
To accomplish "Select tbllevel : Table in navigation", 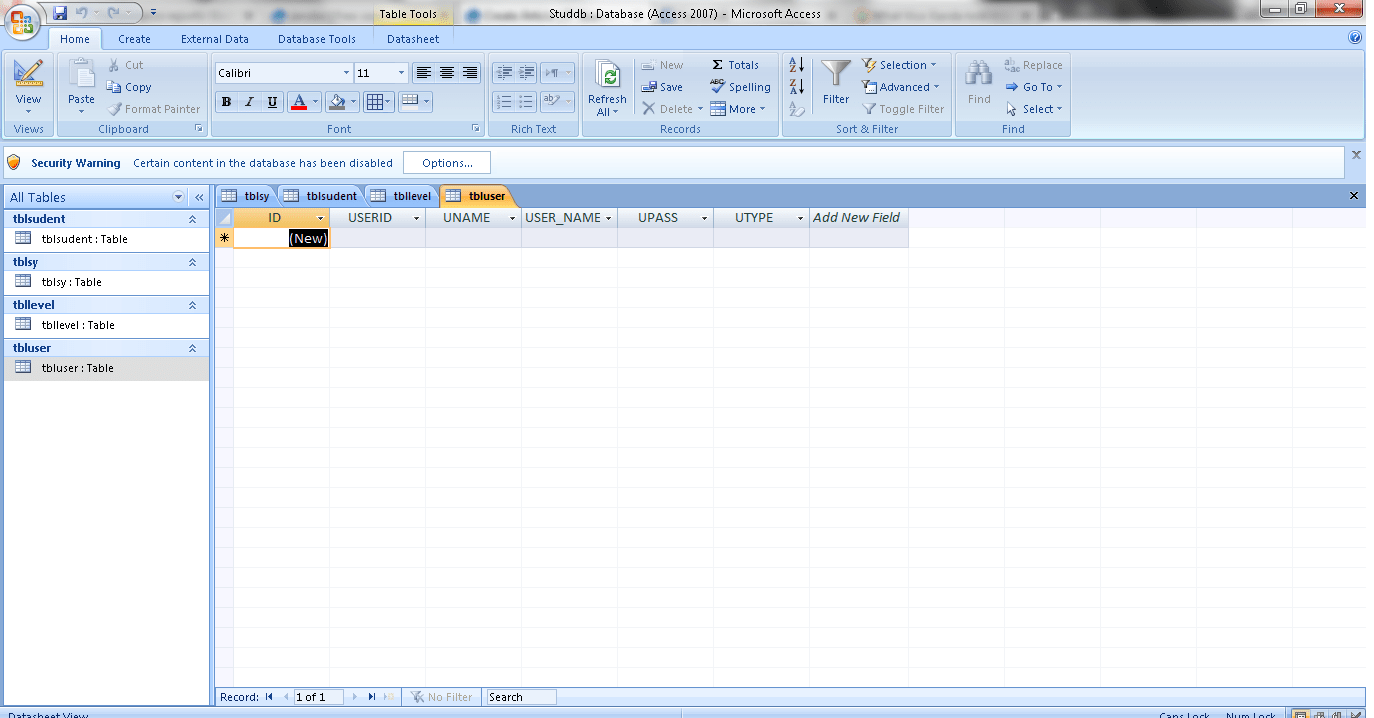I will coord(106,325).
